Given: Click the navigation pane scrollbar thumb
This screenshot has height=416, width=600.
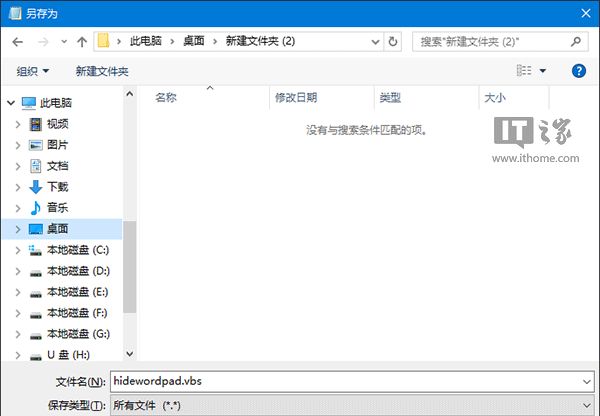Looking at the screenshot, I should 130,267.
